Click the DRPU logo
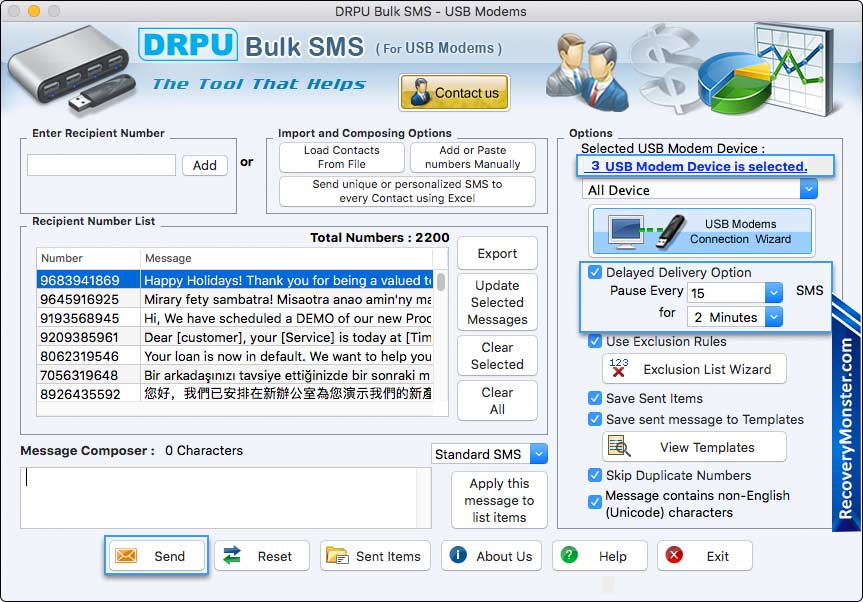Screen dimensions: 863x602 (x=188, y=45)
